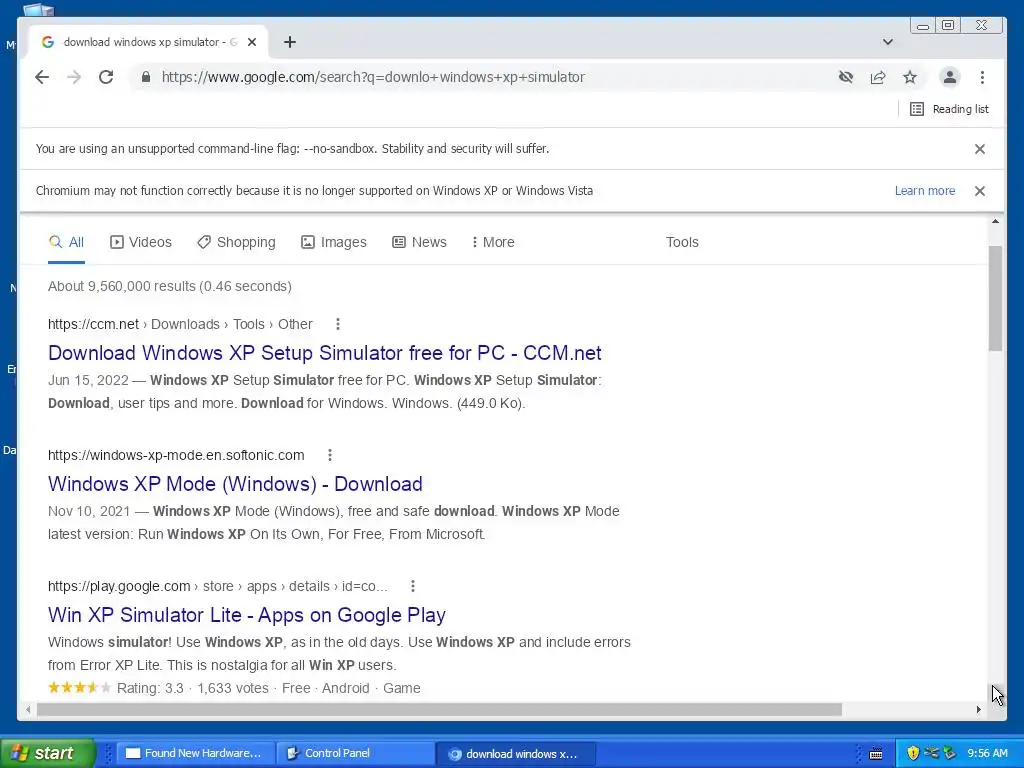Open options dots for ccm.net result

tap(338, 324)
